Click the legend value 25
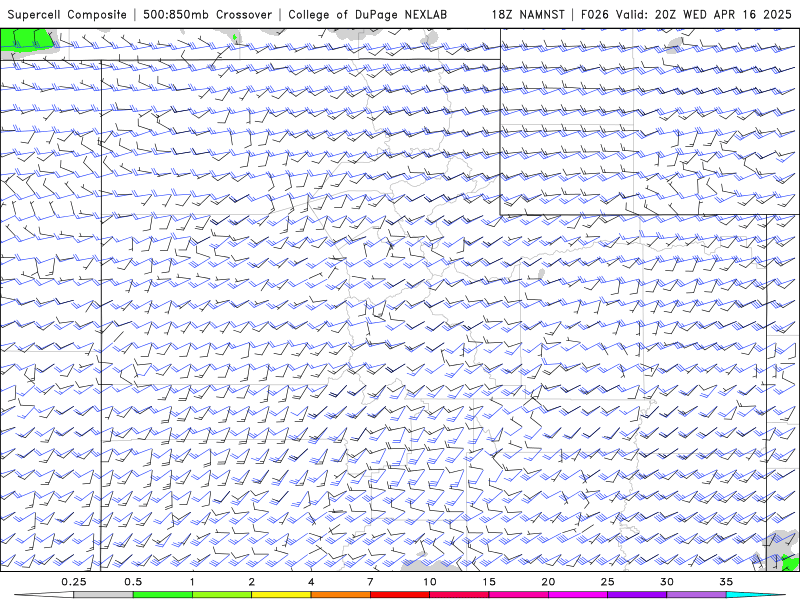Viewport: 800px width, 600px height. [x=607, y=582]
